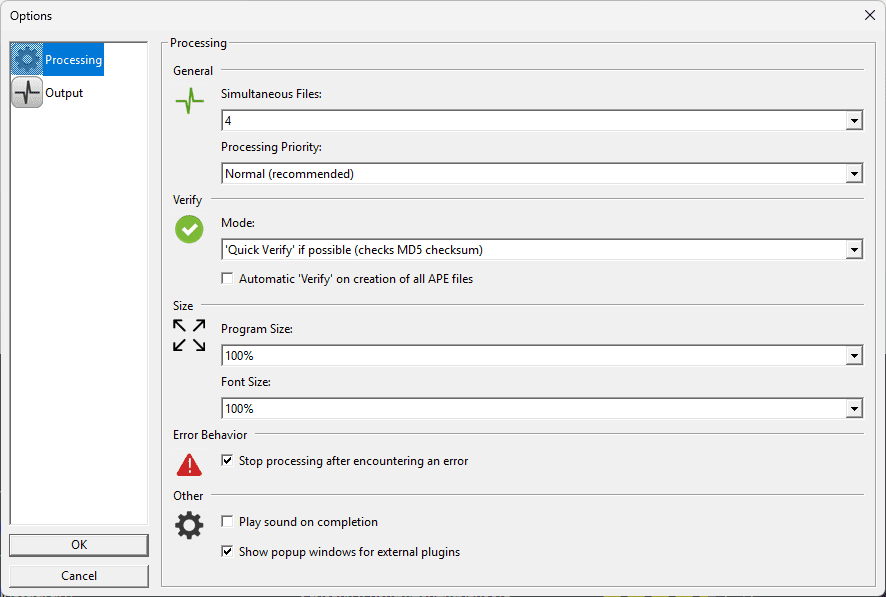
Task: Expand the Processing Priority dropdown
Action: point(854,174)
